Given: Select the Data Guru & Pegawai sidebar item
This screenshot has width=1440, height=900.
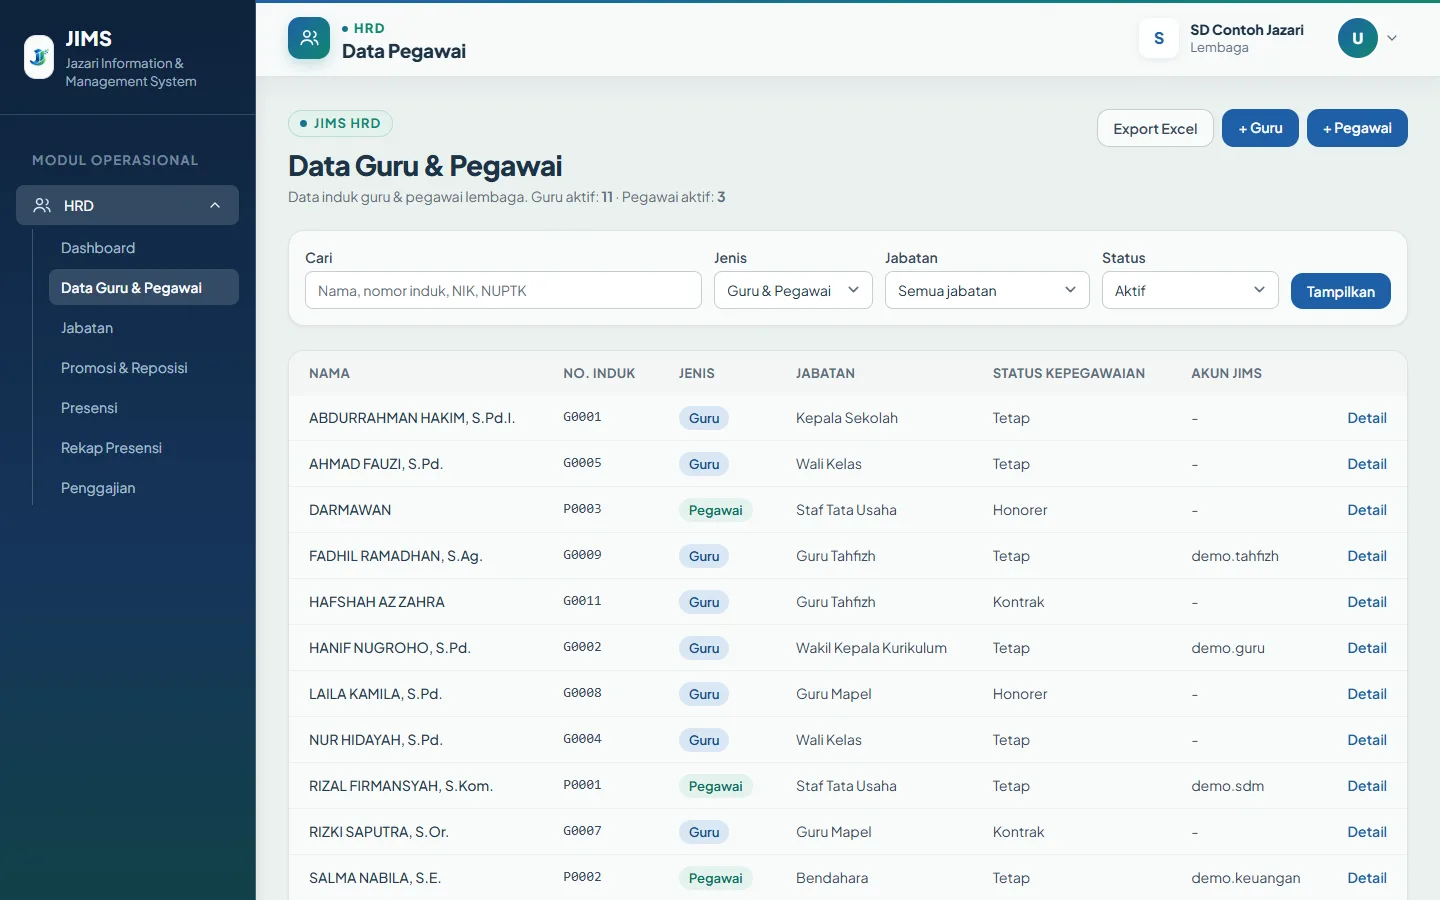Looking at the screenshot, I should (144, 287).
